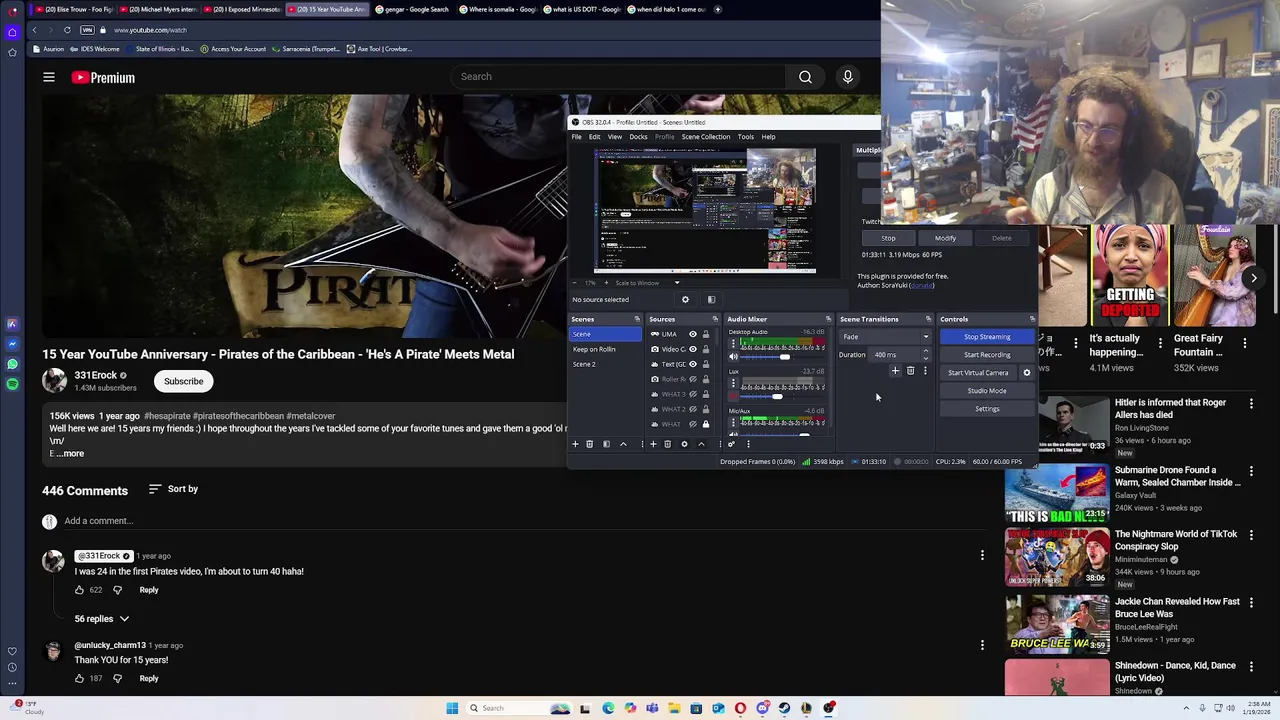Unlock the UMA source lock icon
Screen dimensions: 1280x720
pyautogui.click(x=705, y=334)
